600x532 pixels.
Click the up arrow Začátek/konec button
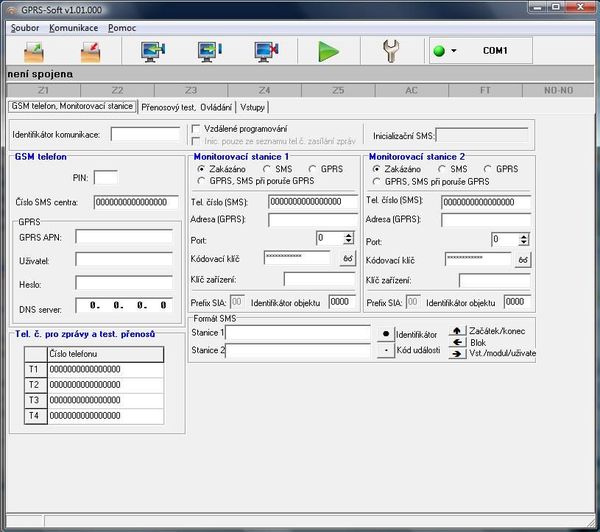(x=457, y=329)
